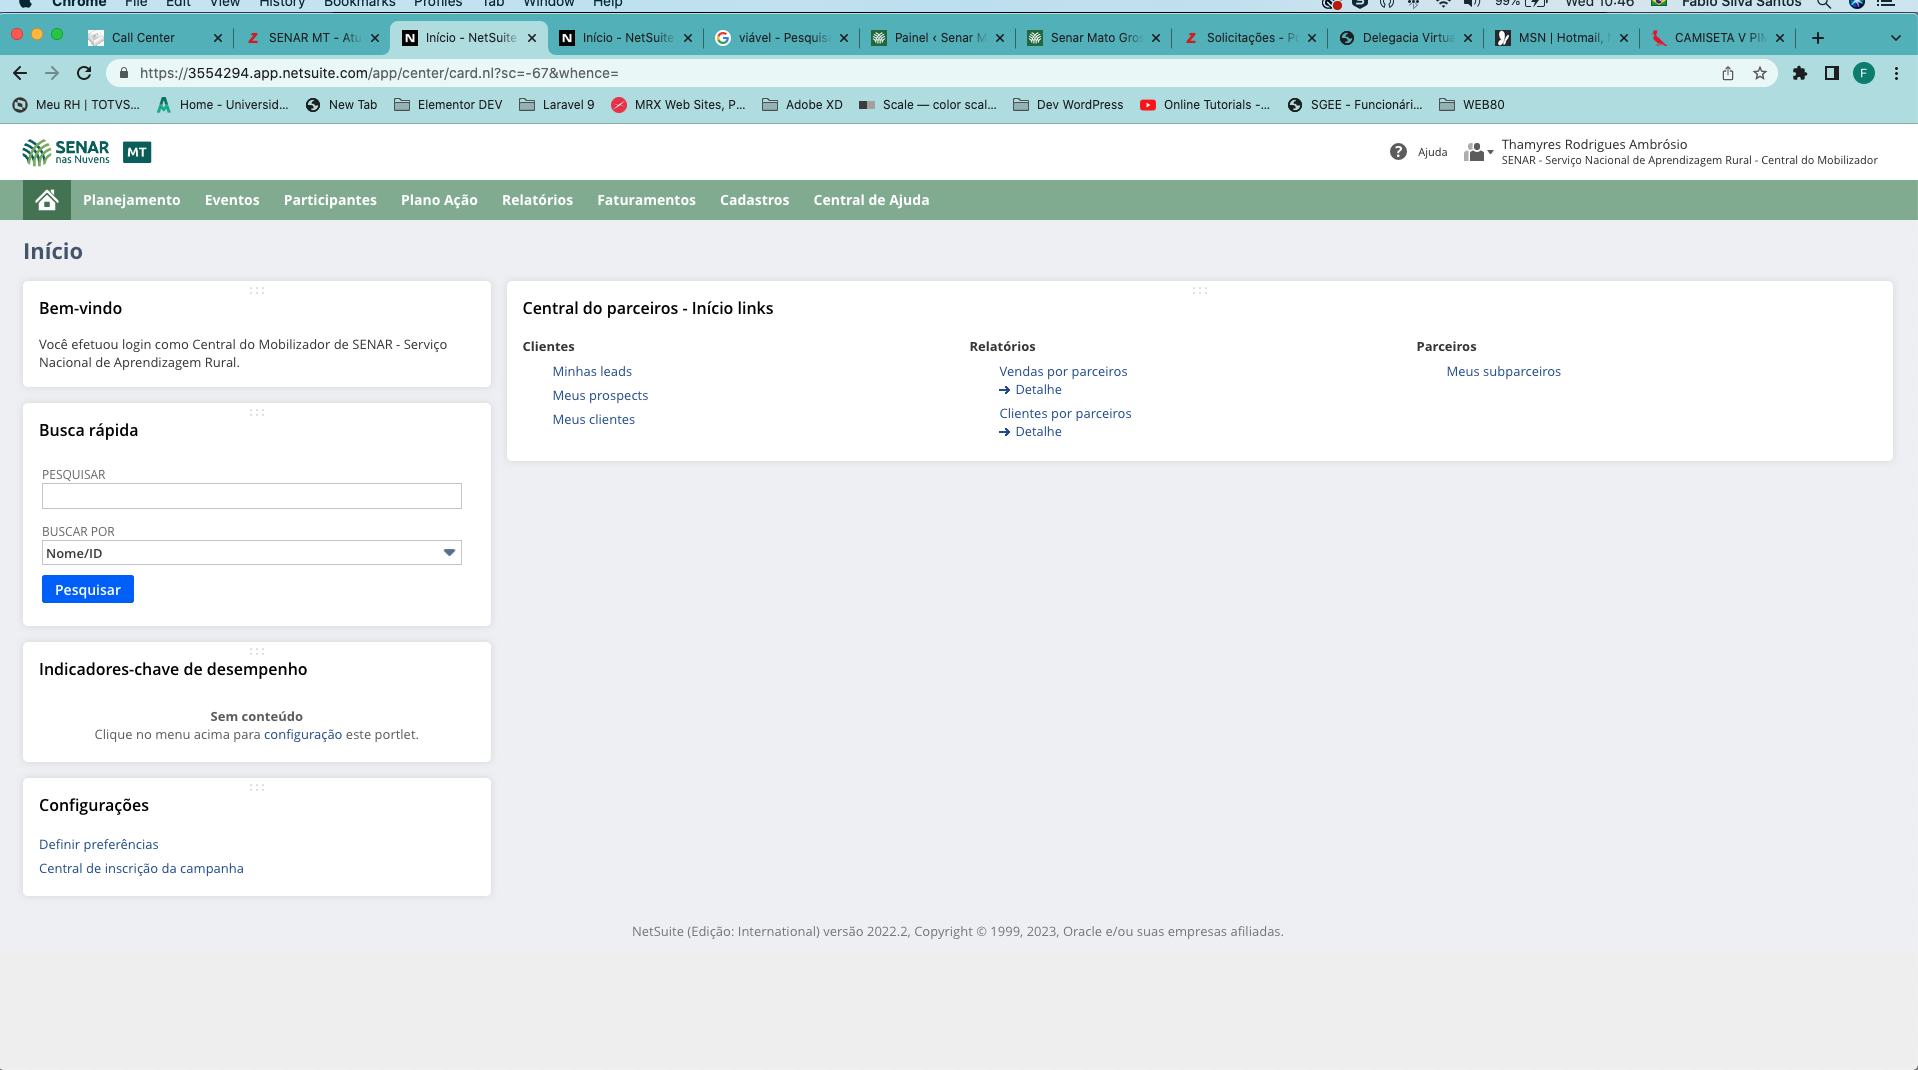Open the Planejamento menu
Viewport: 1918px width, 1070px height.
pos(131,200)
